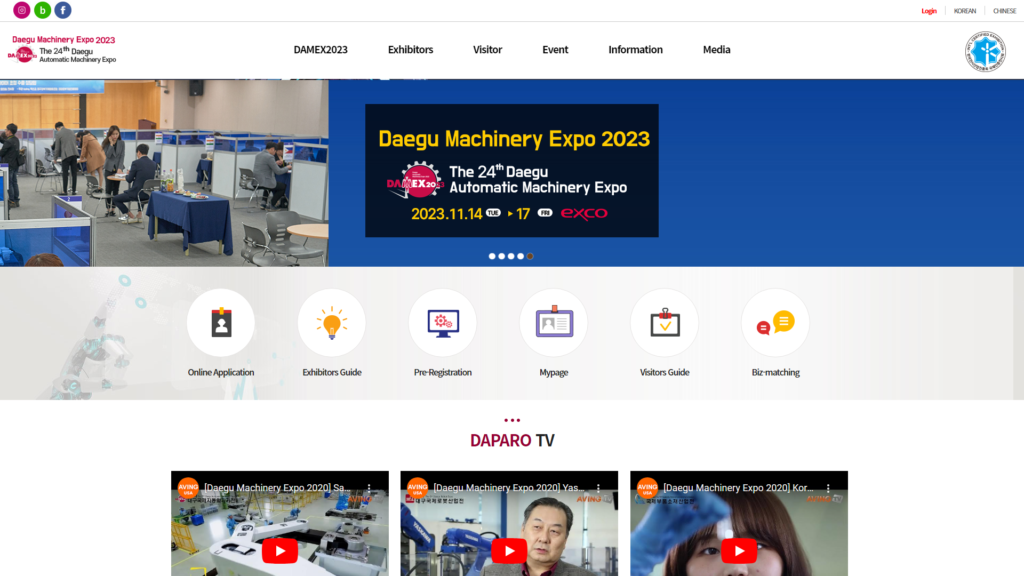Click the Exhibitors Guide label
Screen dimensions: 1024x576
[x=332, y=372]
